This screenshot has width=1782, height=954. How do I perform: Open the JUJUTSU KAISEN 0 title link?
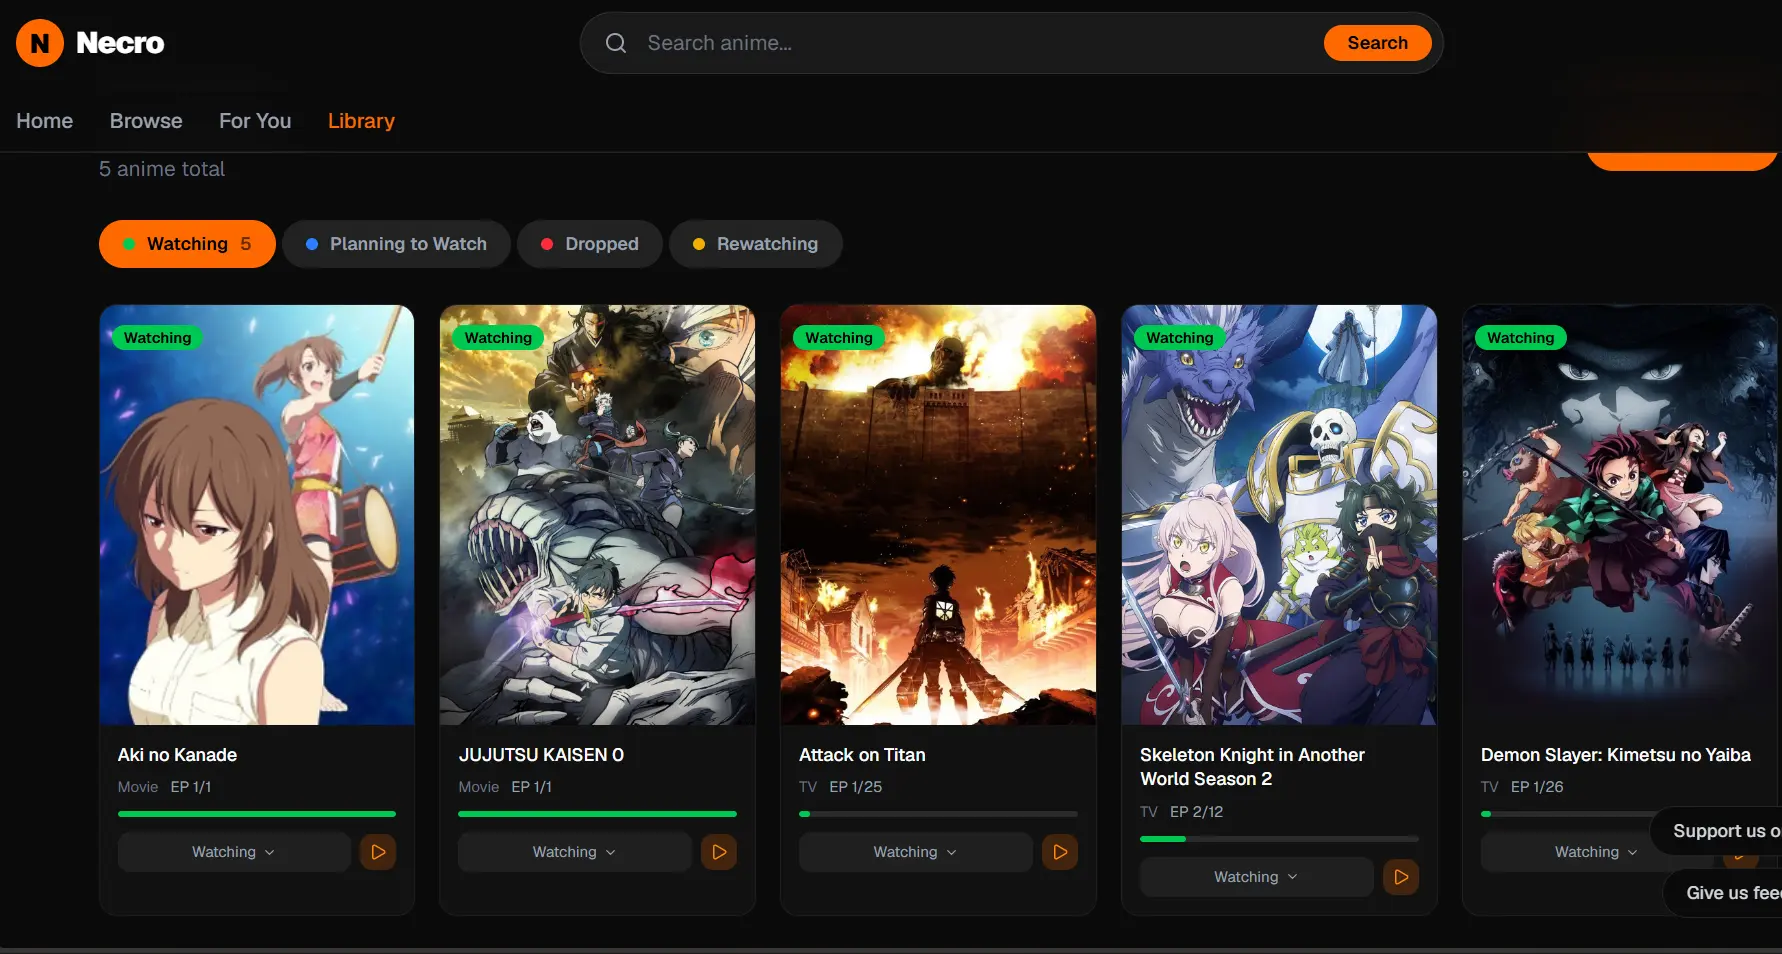541,755
